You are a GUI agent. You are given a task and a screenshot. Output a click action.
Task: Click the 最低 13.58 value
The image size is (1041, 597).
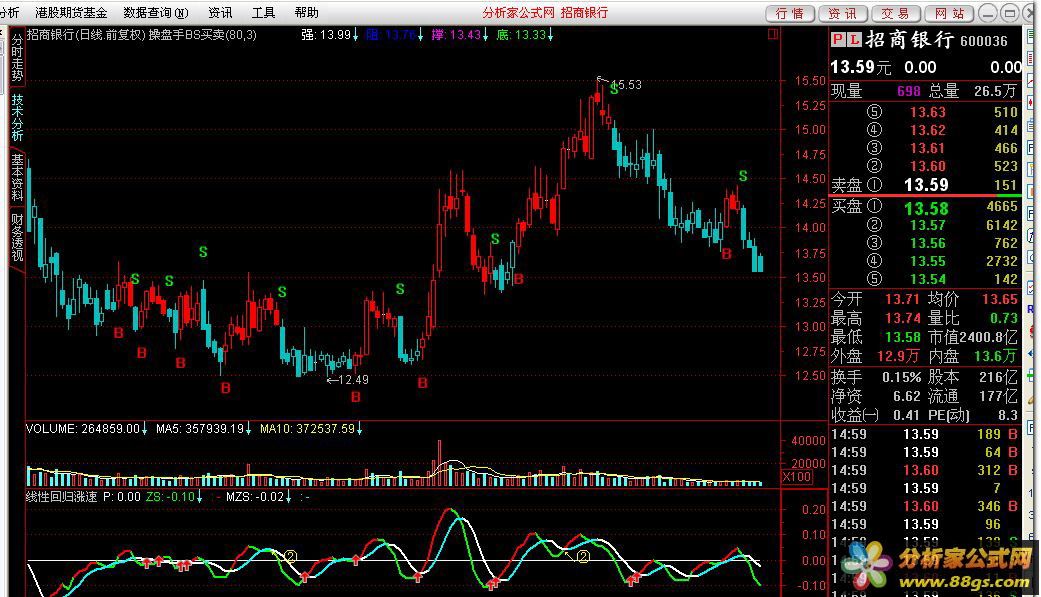click(x=904, y=337)
